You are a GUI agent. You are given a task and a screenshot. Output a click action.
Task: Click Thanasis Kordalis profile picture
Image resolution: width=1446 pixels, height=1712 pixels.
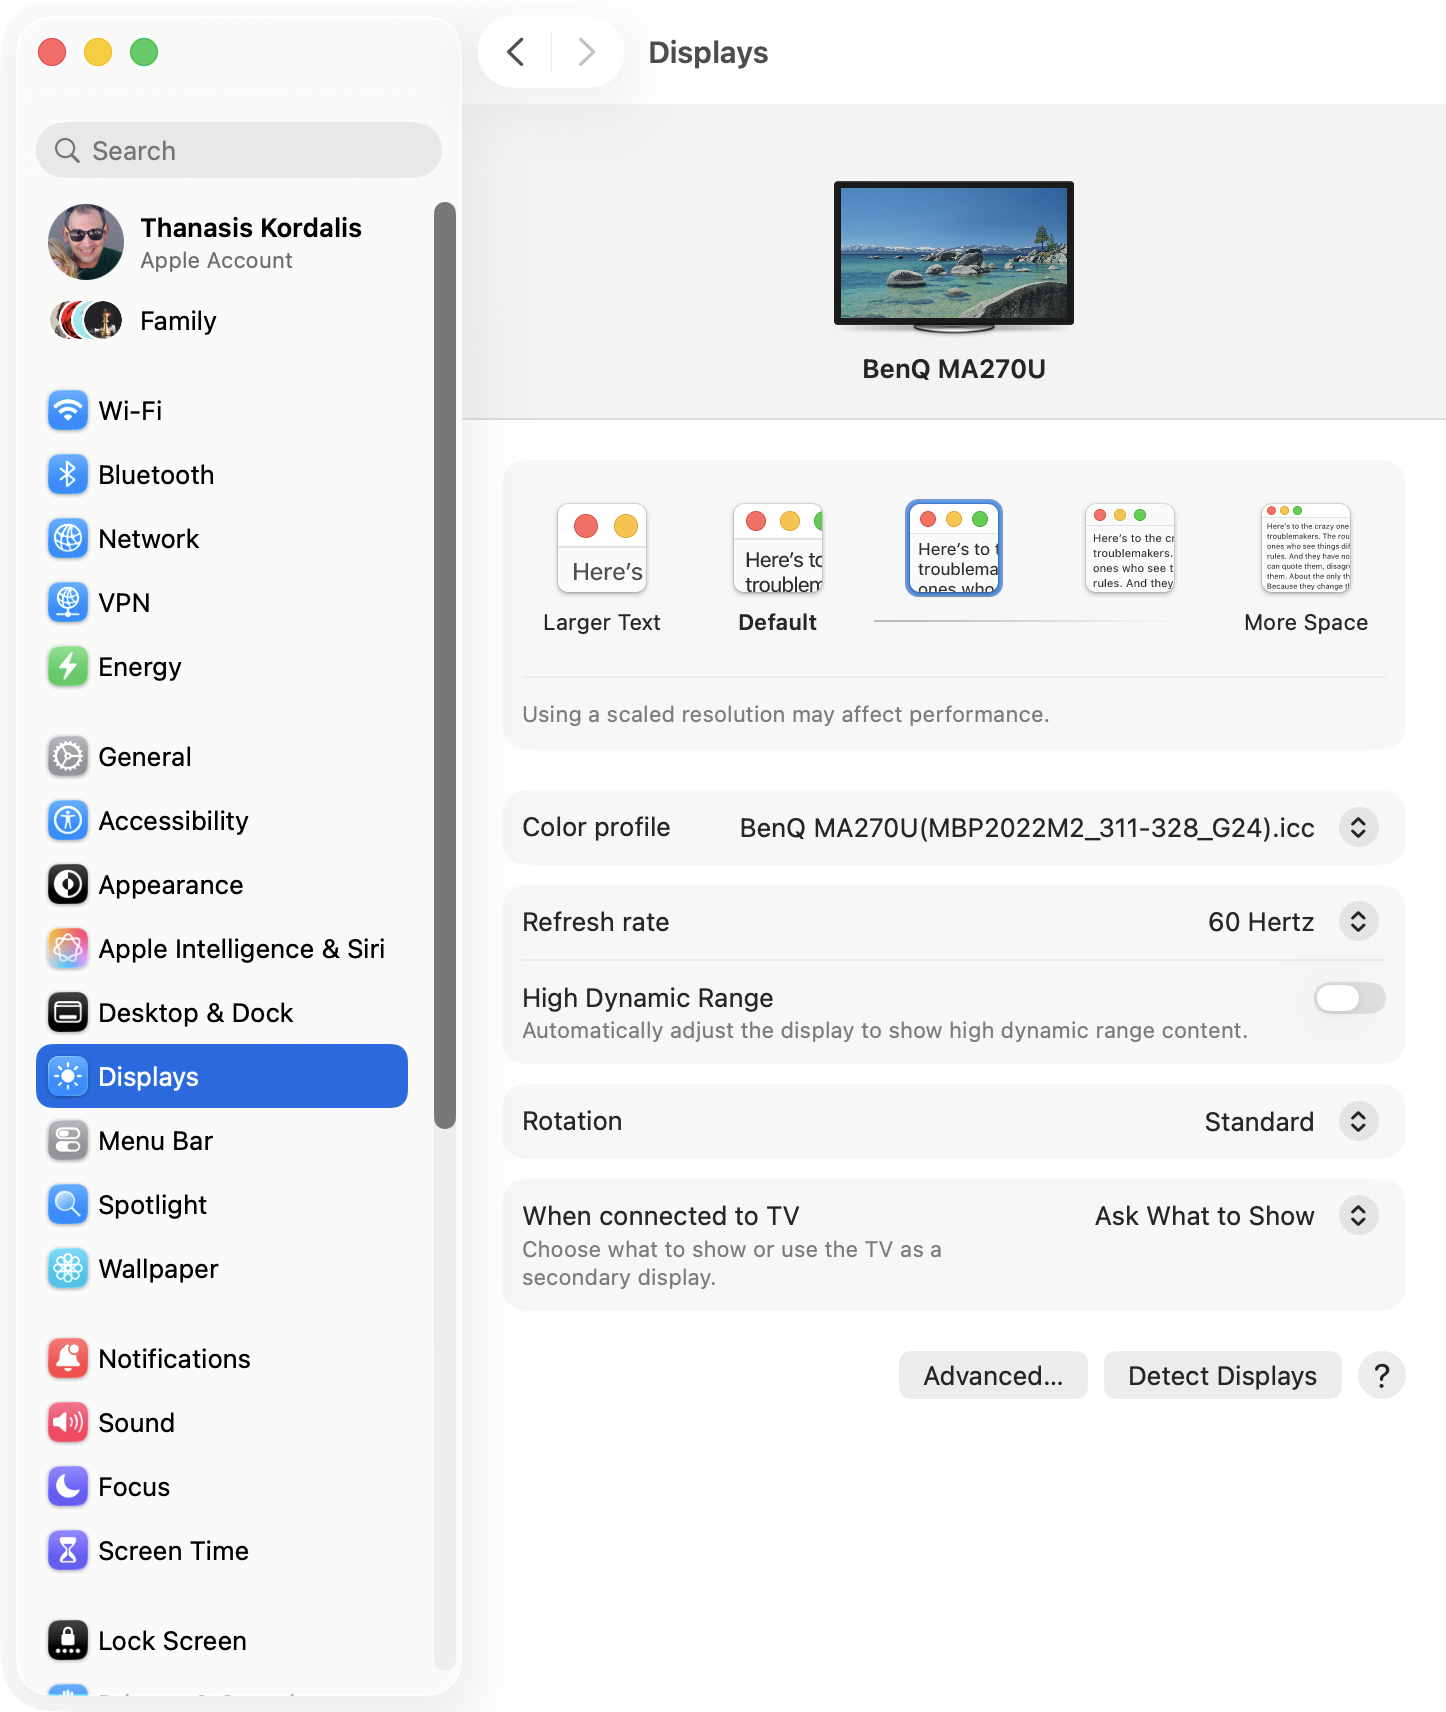point(86,242)
